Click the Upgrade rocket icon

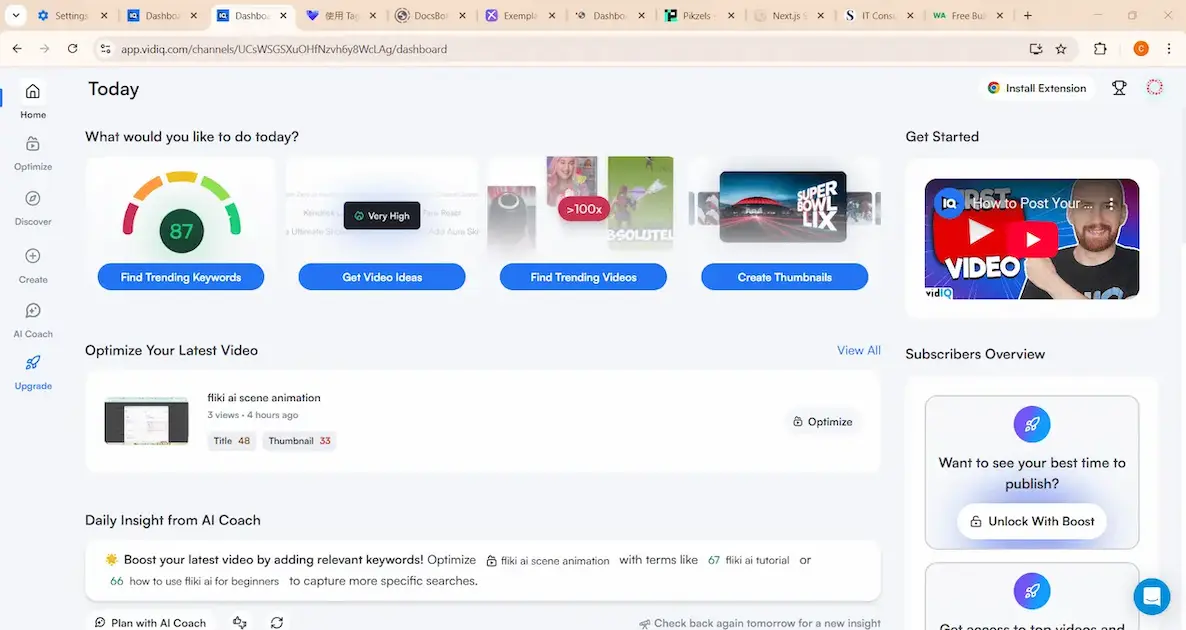point(33,363)
